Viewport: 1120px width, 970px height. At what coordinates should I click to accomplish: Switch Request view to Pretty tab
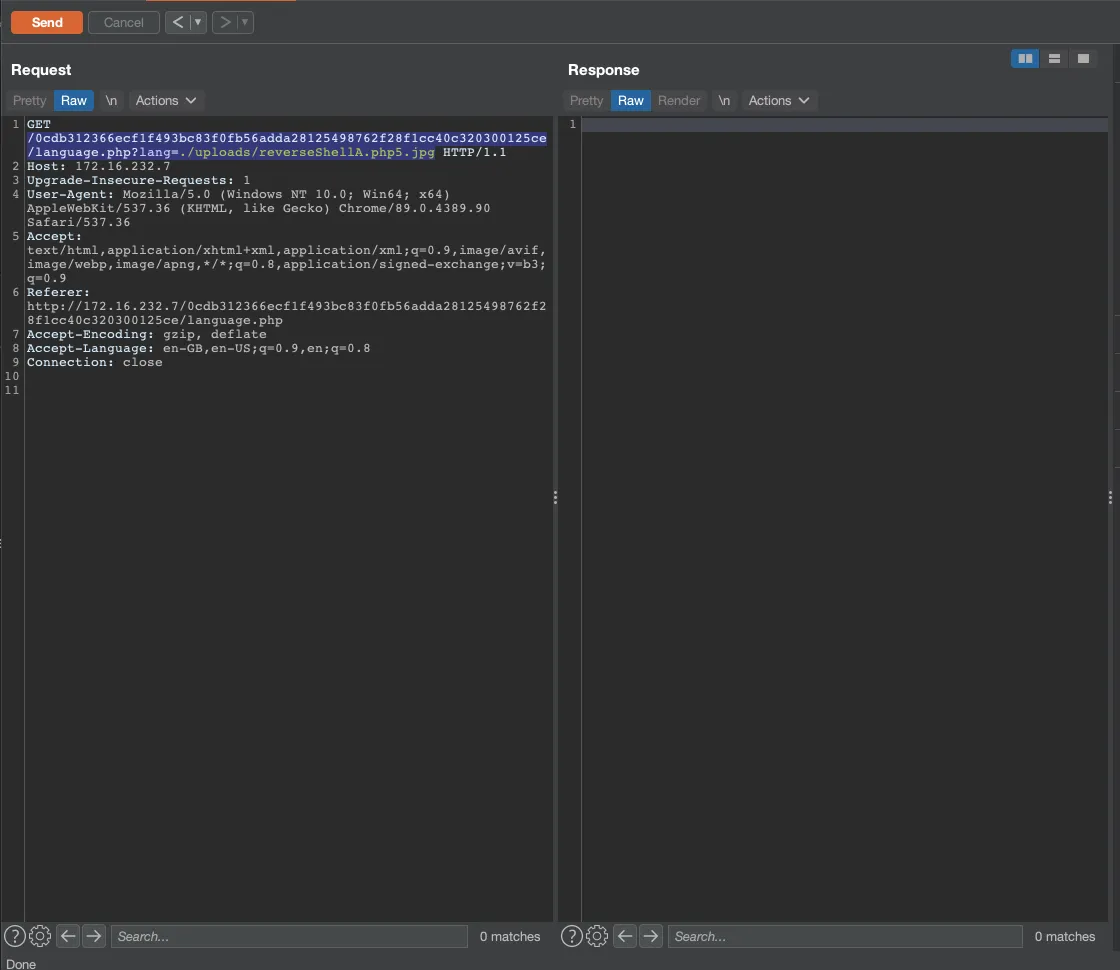[30, 100]
